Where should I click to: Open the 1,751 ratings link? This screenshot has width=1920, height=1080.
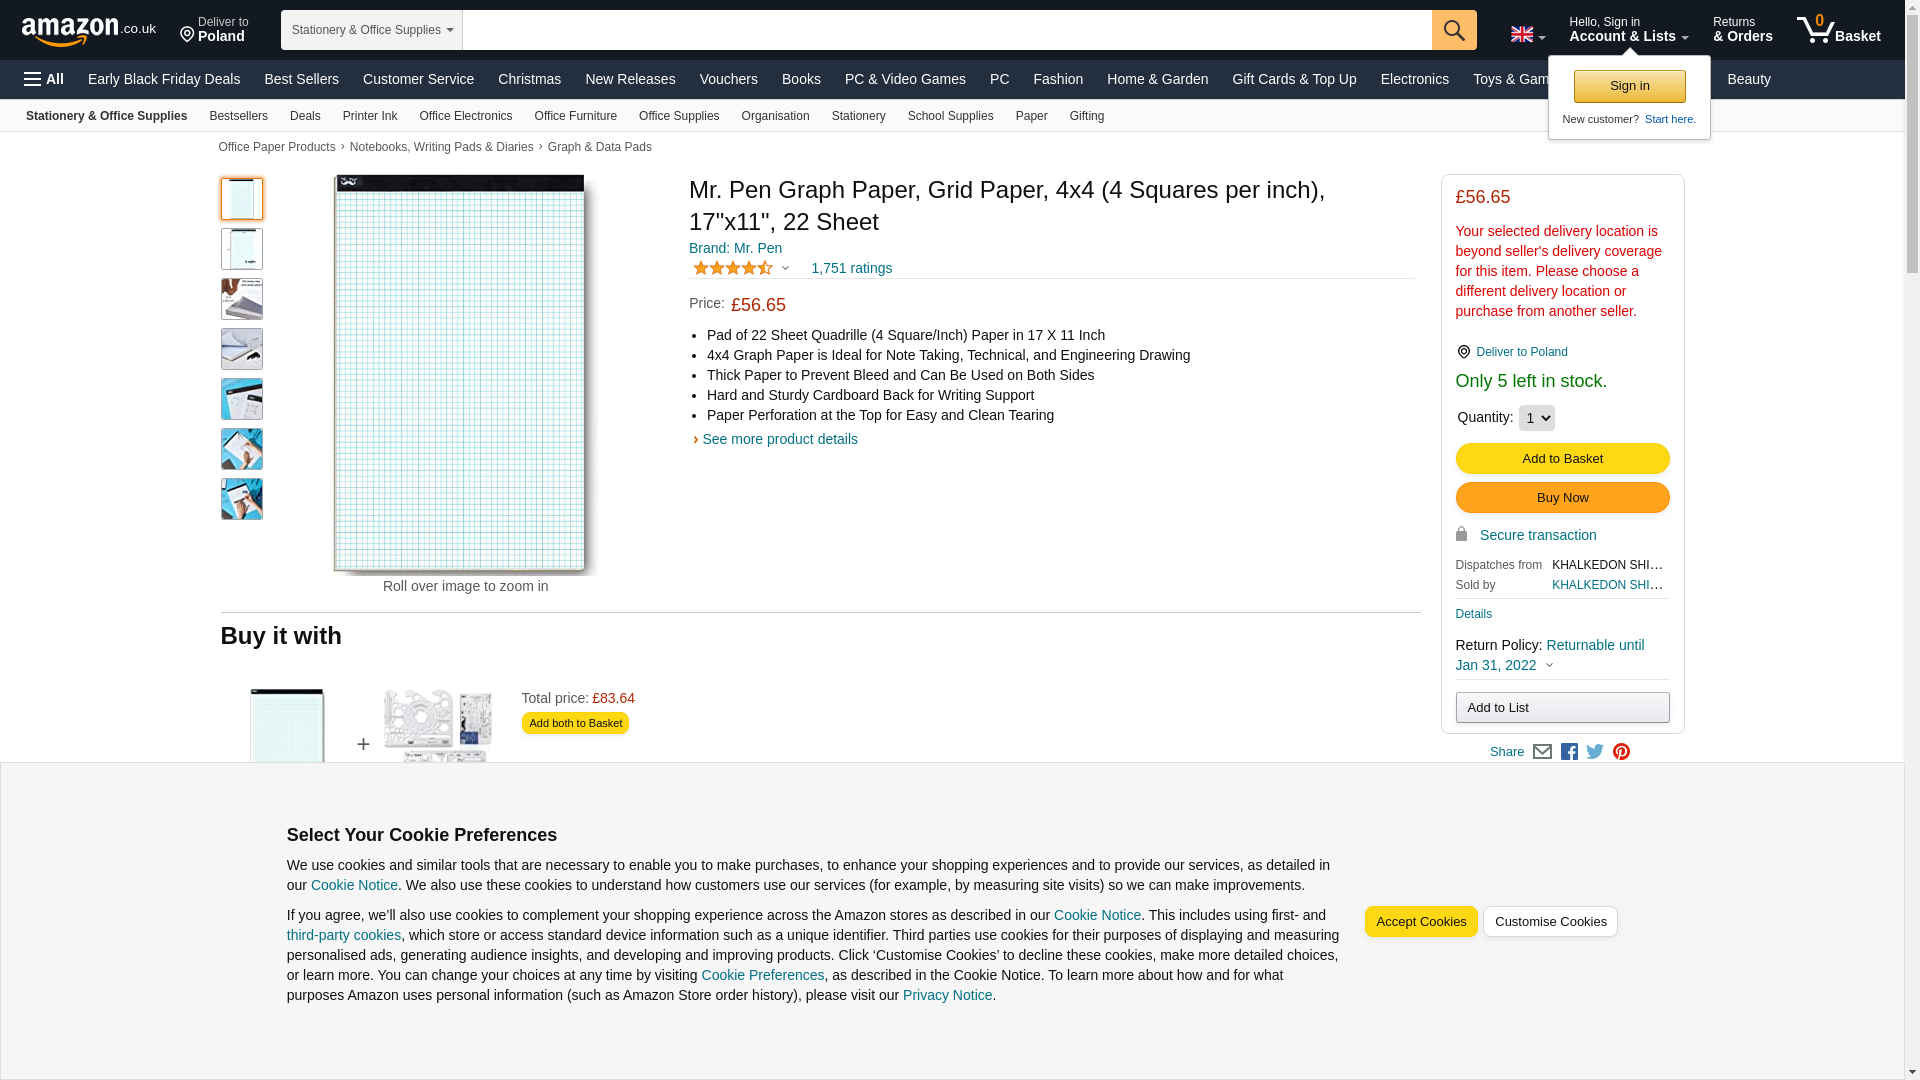pos(851,268)
